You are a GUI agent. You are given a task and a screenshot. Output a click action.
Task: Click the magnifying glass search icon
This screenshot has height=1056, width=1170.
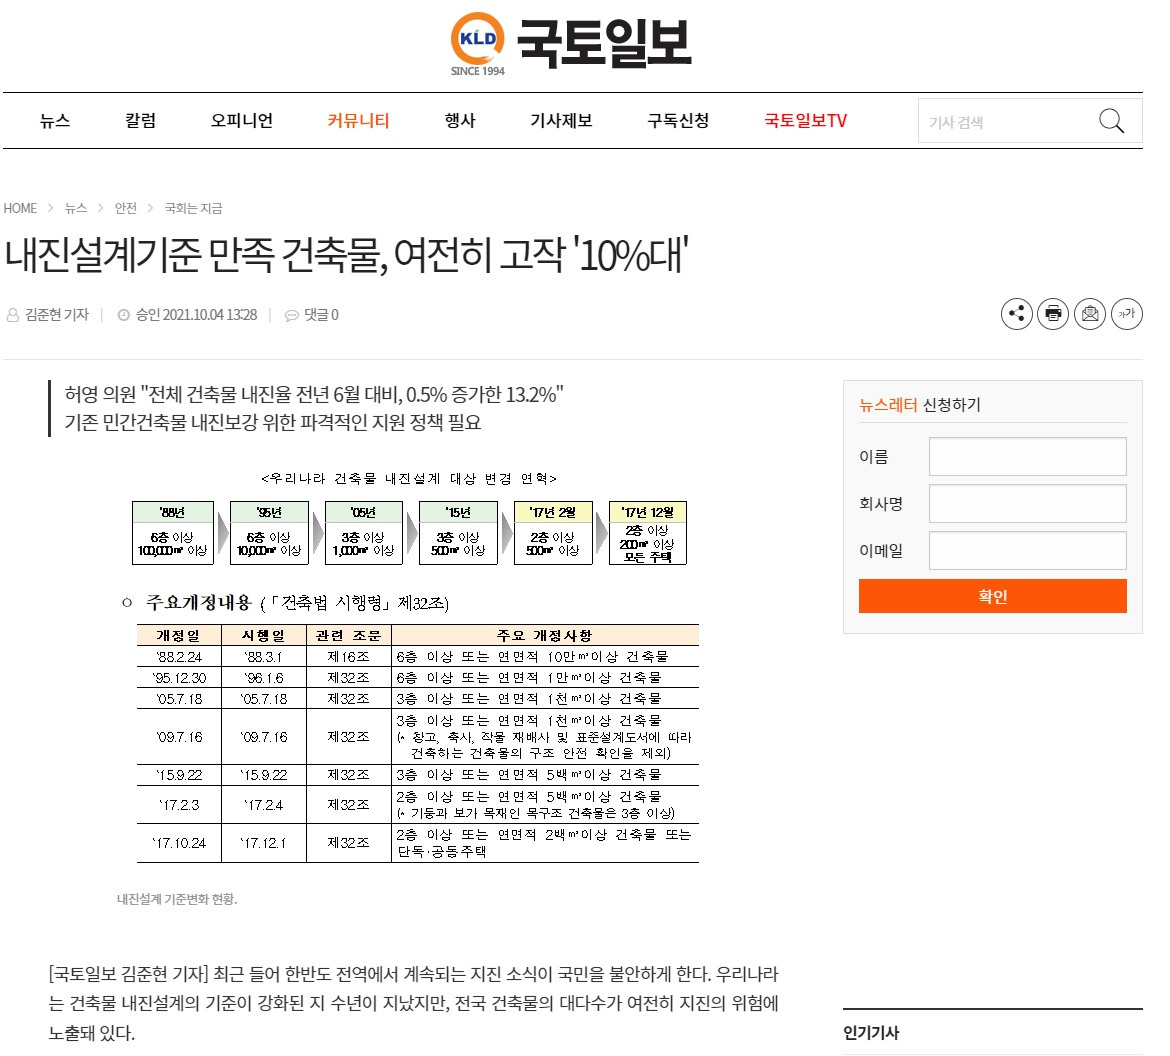pyautogui.click(x=1111, y=121)
